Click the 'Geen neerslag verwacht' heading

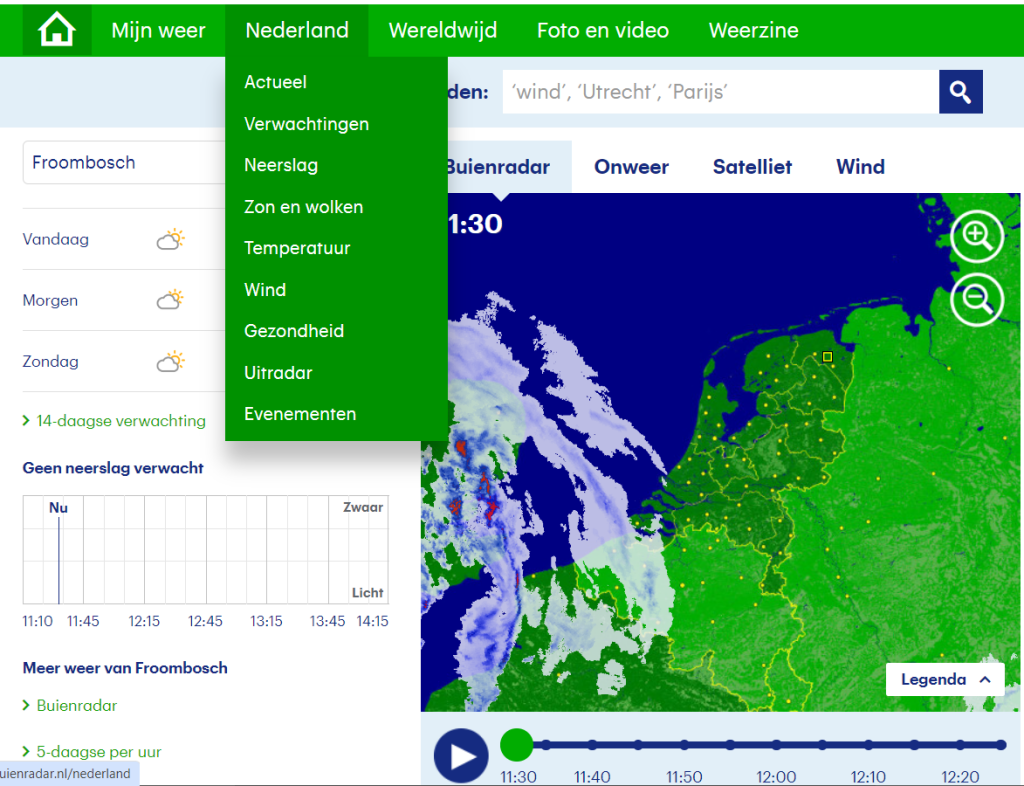pos(113,468)
